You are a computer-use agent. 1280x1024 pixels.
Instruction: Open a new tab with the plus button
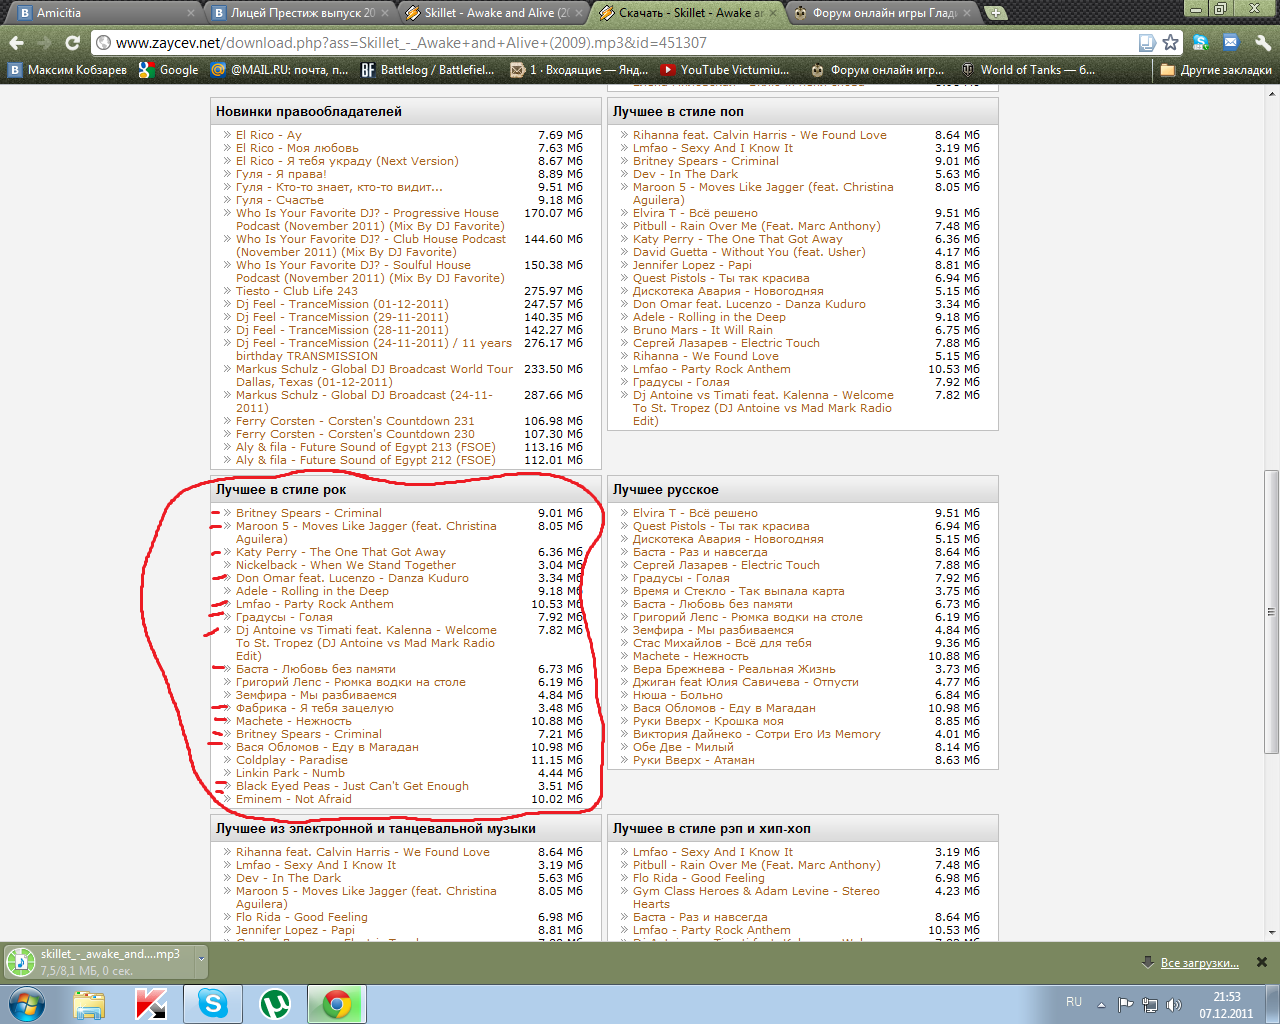(x=996, y=13)
